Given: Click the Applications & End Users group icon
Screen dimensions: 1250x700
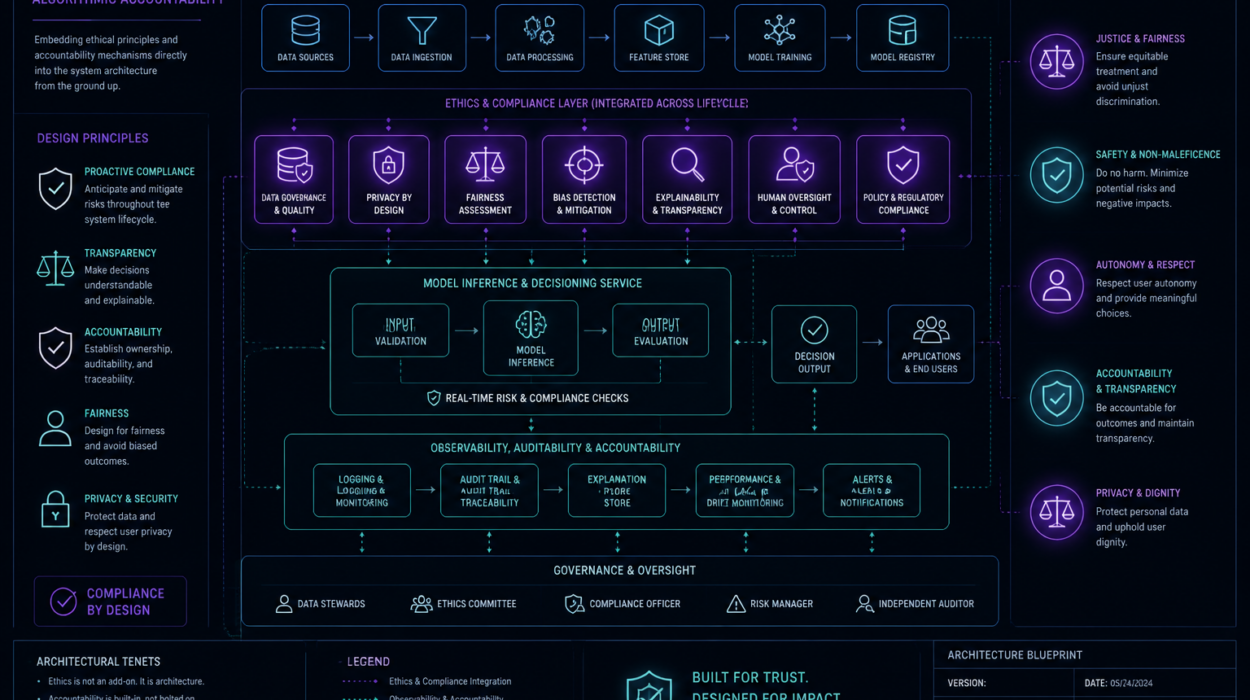Looking at the screenshot, I should tap(931, 330).
